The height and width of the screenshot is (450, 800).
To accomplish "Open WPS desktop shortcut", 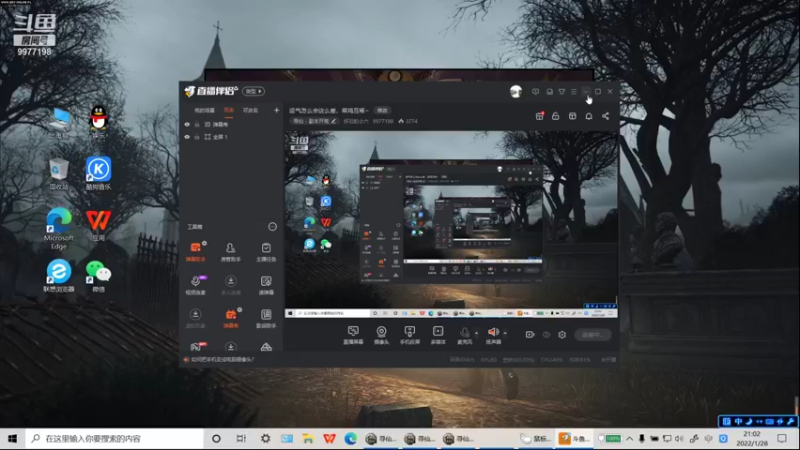I will click(x=98, y=225).
